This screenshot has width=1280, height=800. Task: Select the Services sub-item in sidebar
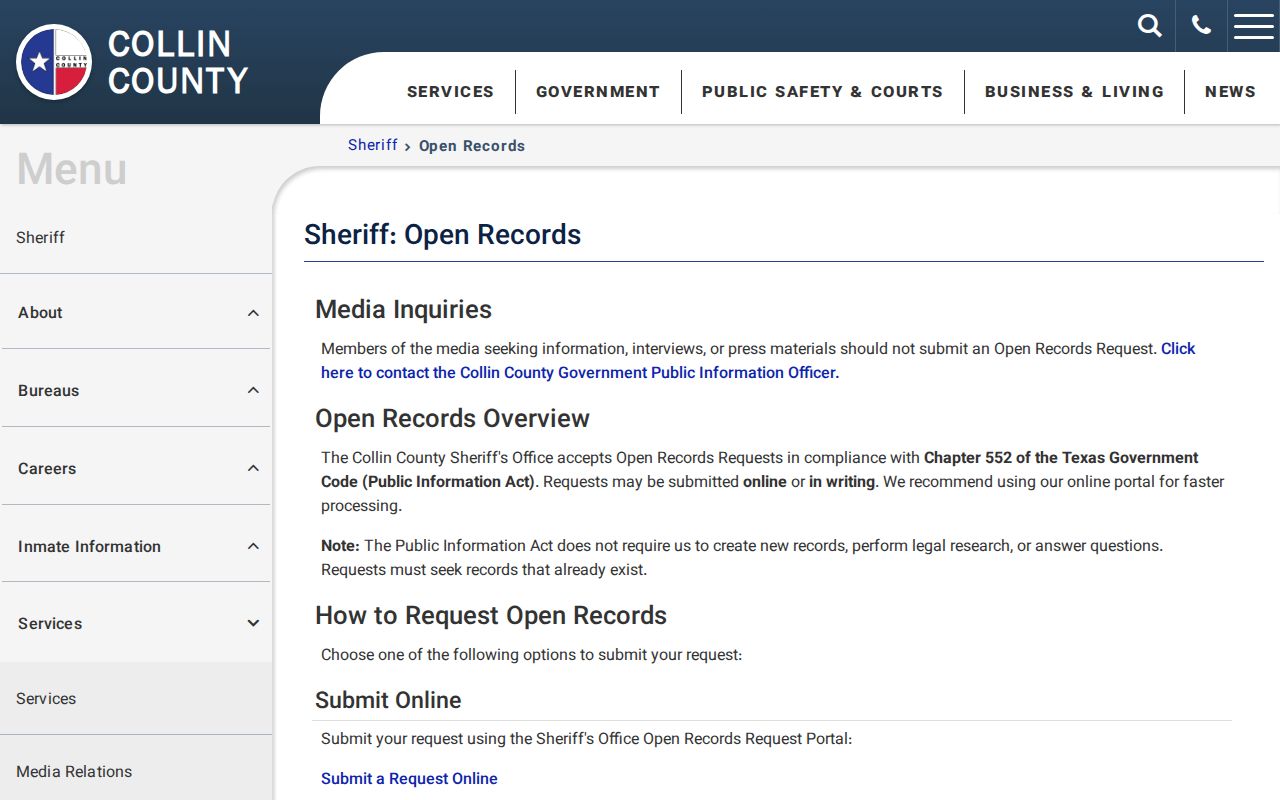46,698
